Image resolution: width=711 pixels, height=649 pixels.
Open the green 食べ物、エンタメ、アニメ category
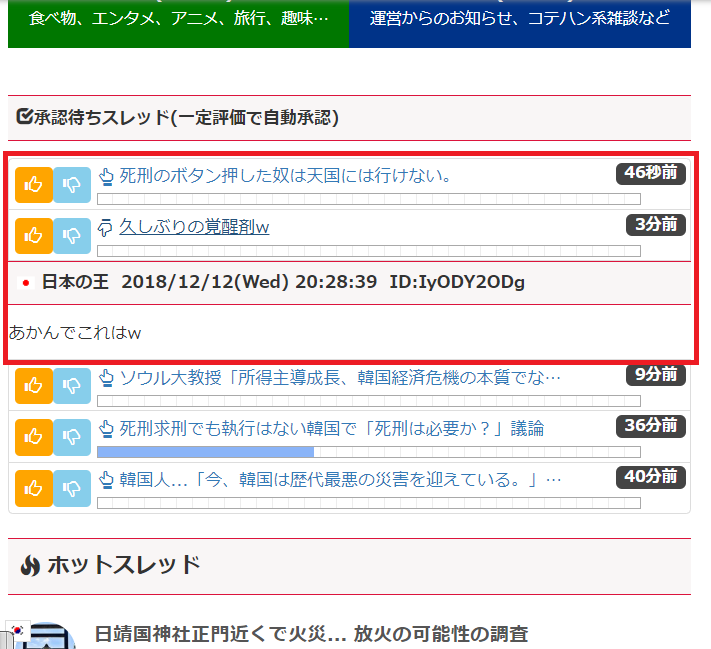pos(178,22)
